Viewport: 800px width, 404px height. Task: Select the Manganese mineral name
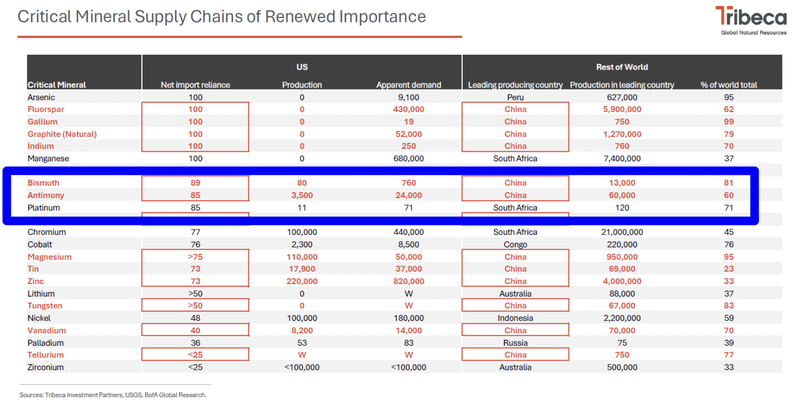(x=51, y=158)
